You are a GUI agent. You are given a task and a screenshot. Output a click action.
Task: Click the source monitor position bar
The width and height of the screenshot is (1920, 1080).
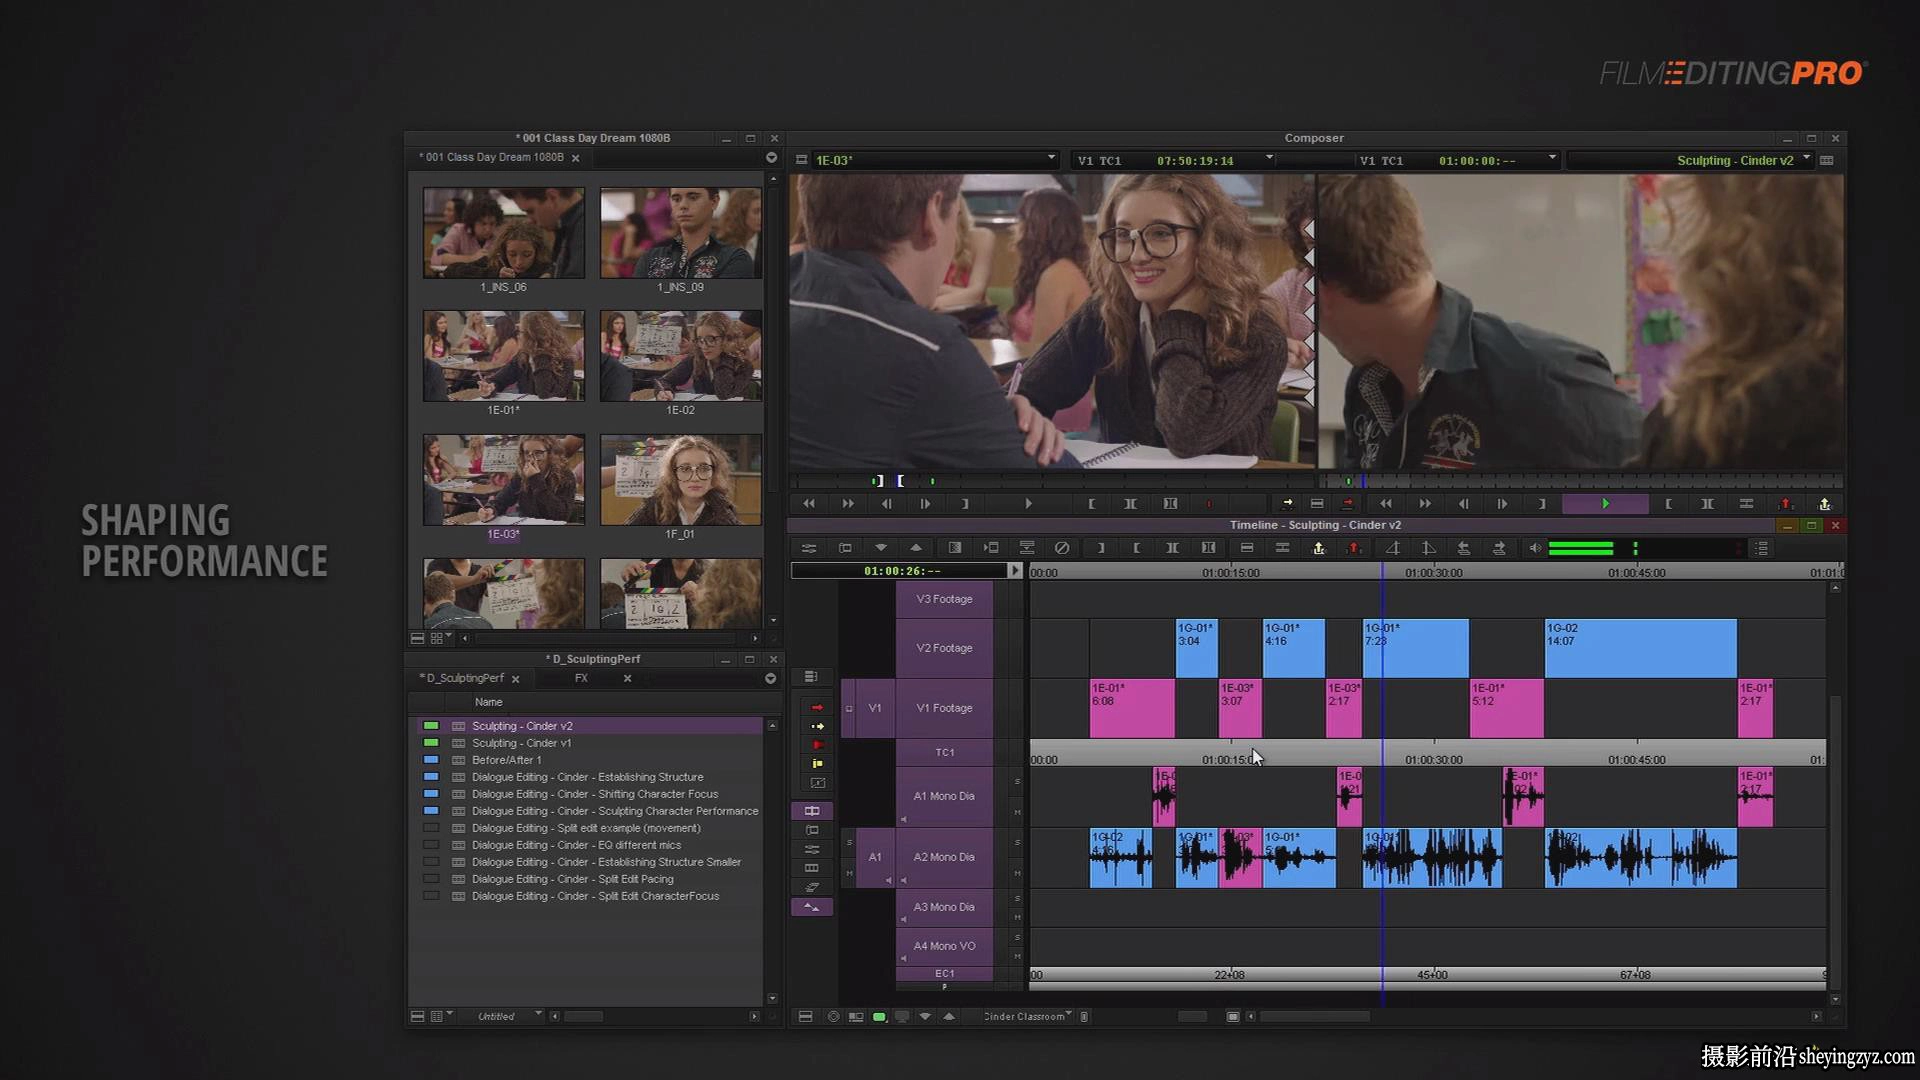pos(1050,481)
